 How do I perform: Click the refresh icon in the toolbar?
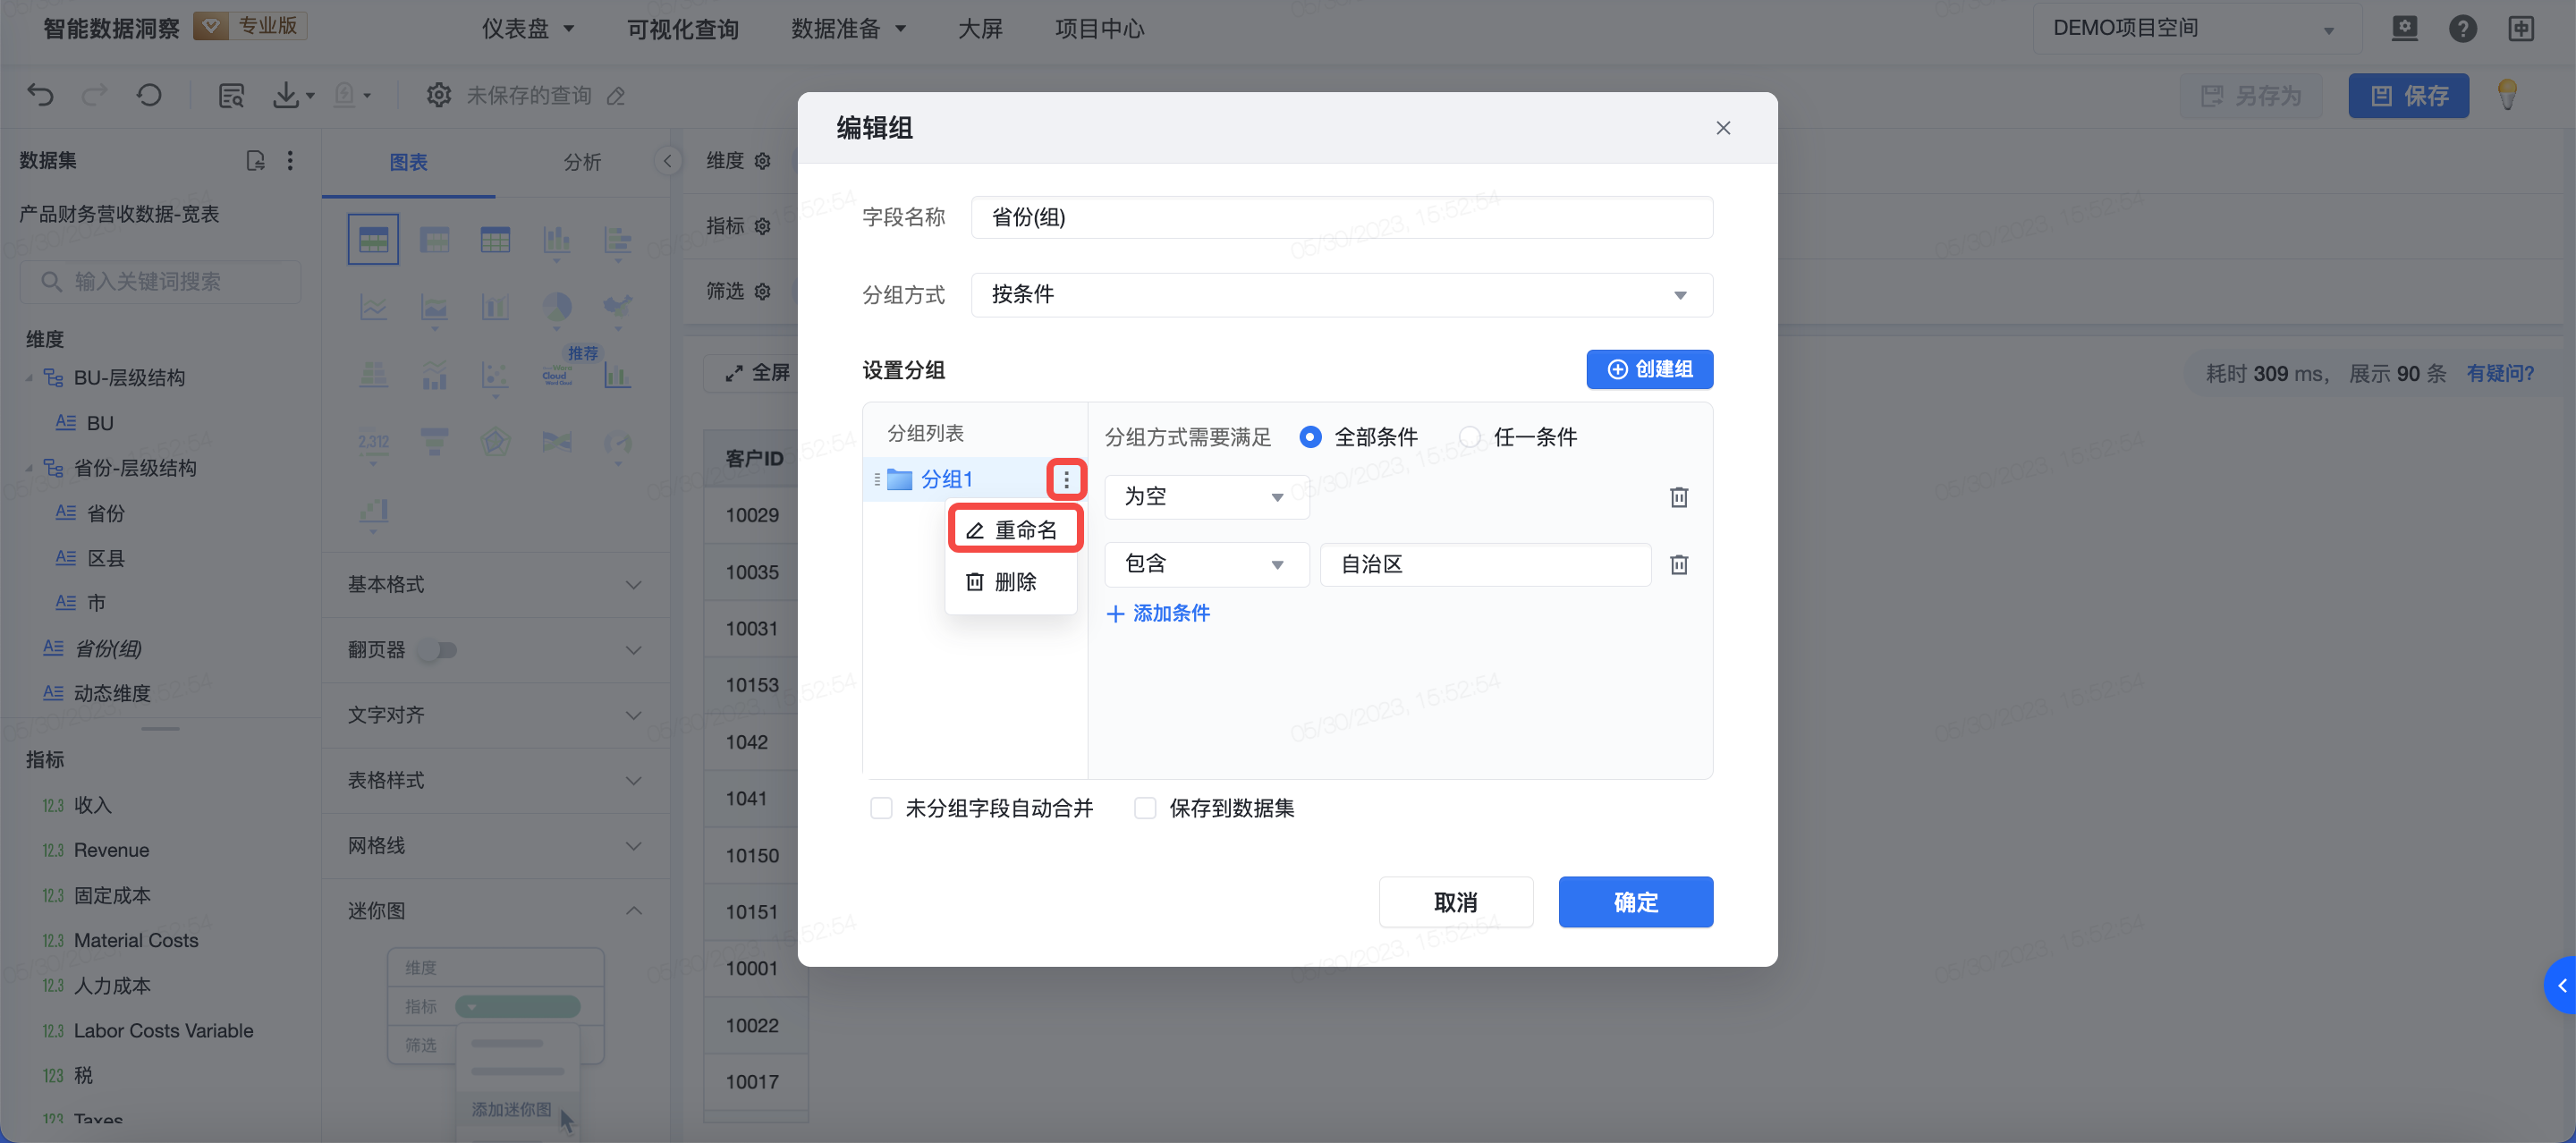pos(149,95)
